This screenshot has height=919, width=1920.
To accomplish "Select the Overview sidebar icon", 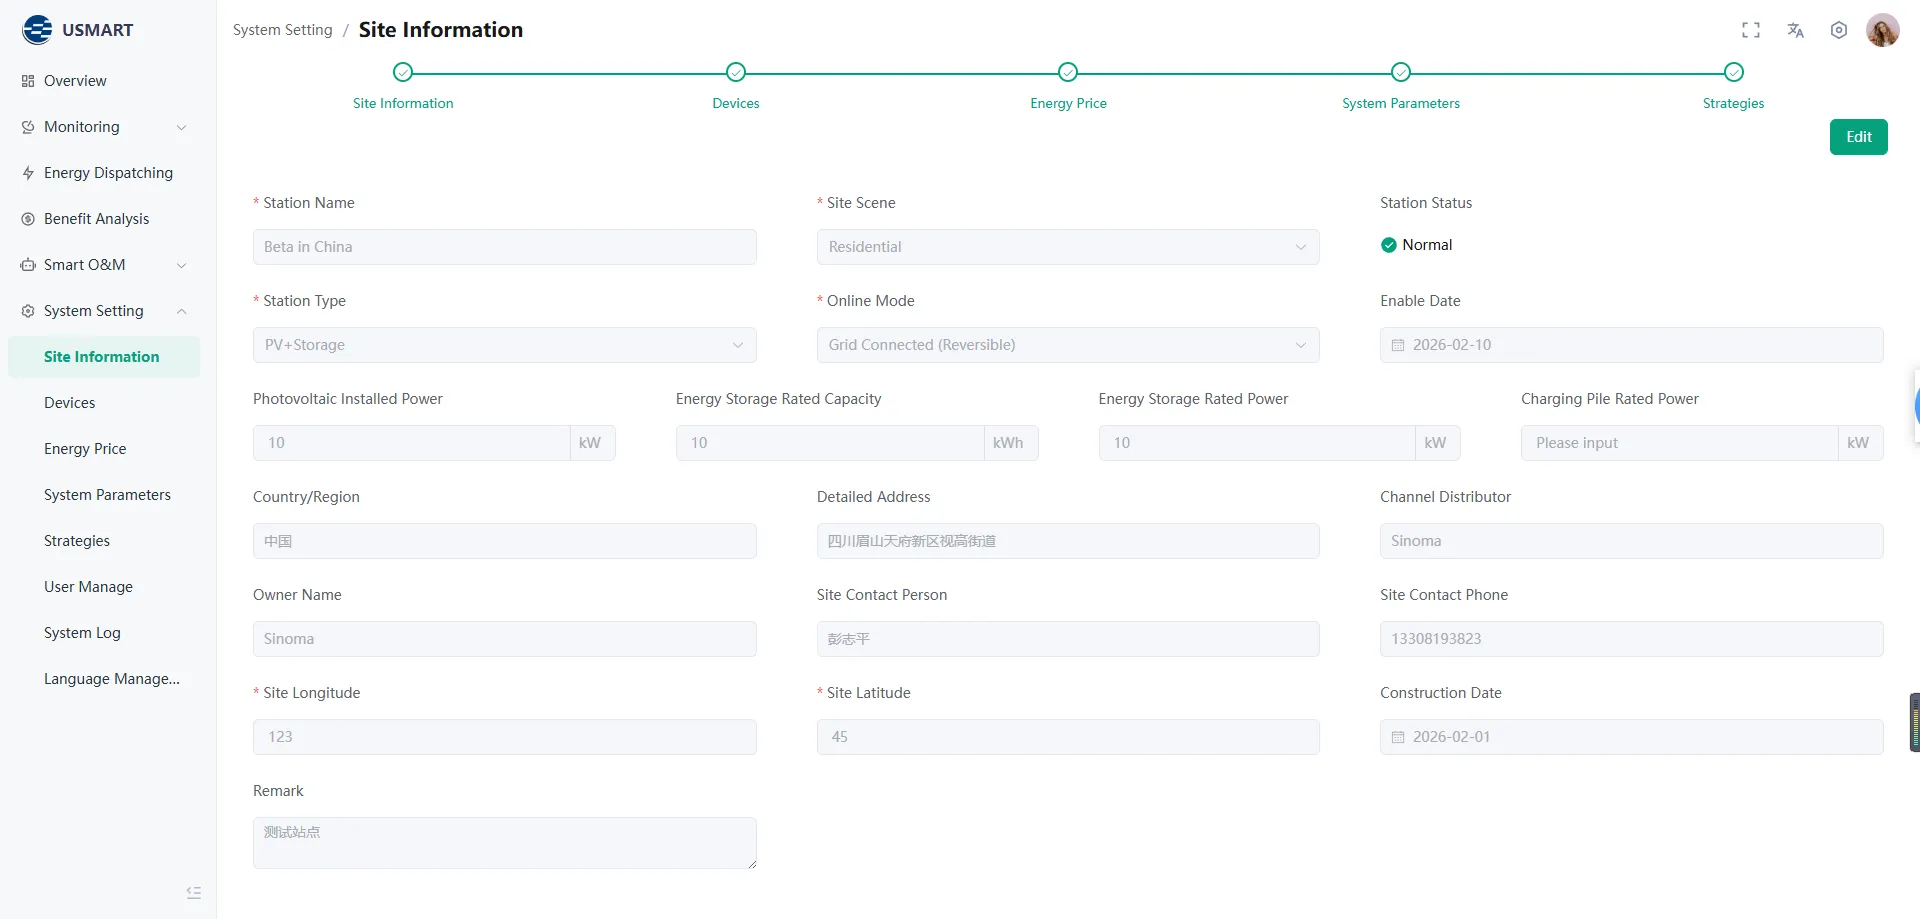I will click(24, 80).
